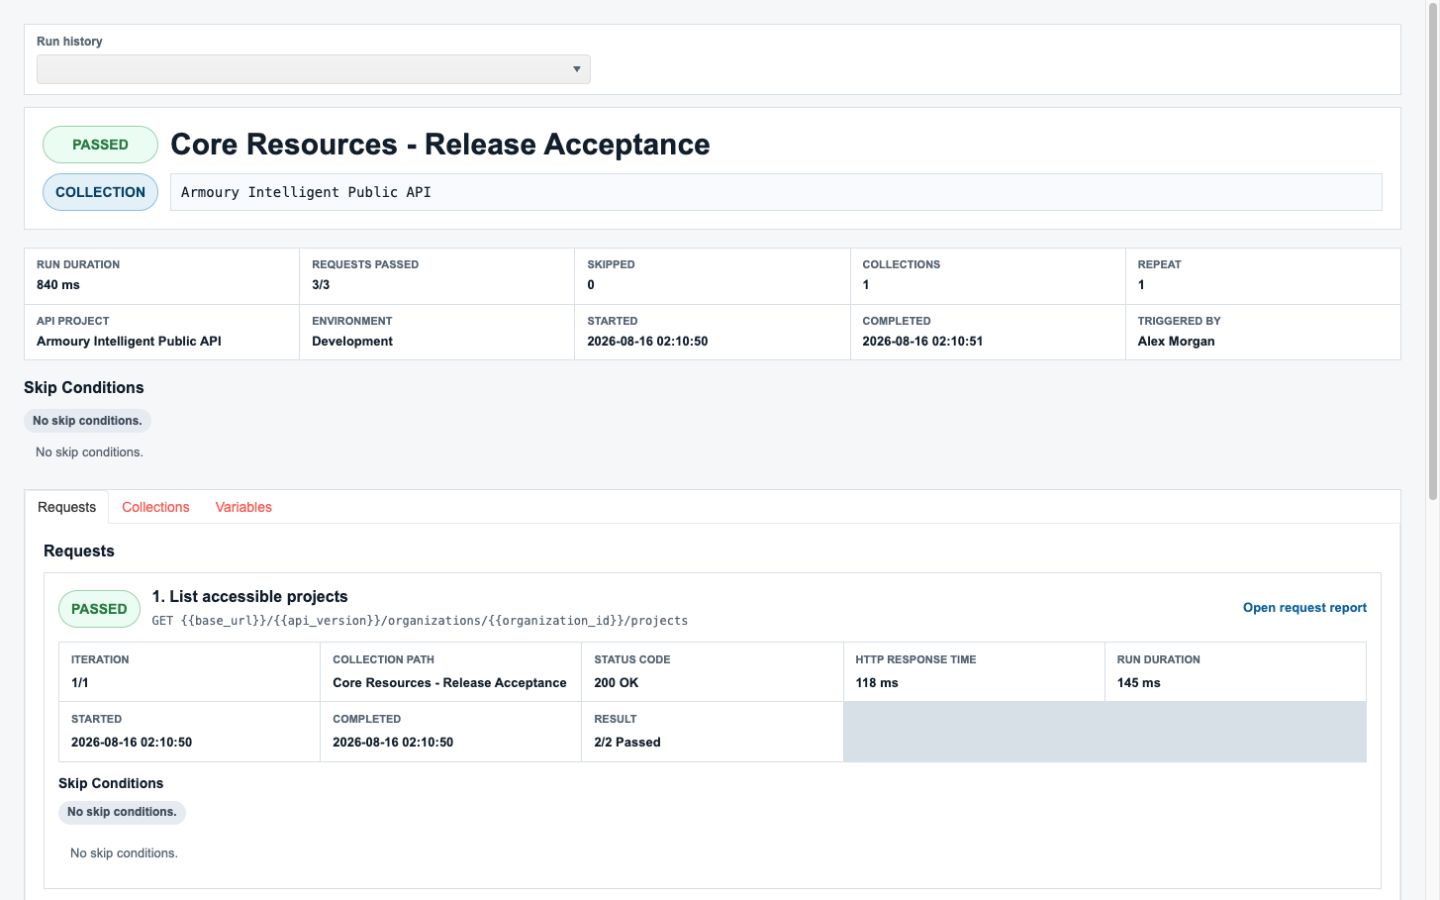
Task: Click the top No skip conditions pill
Action: (x=87, y=421)
